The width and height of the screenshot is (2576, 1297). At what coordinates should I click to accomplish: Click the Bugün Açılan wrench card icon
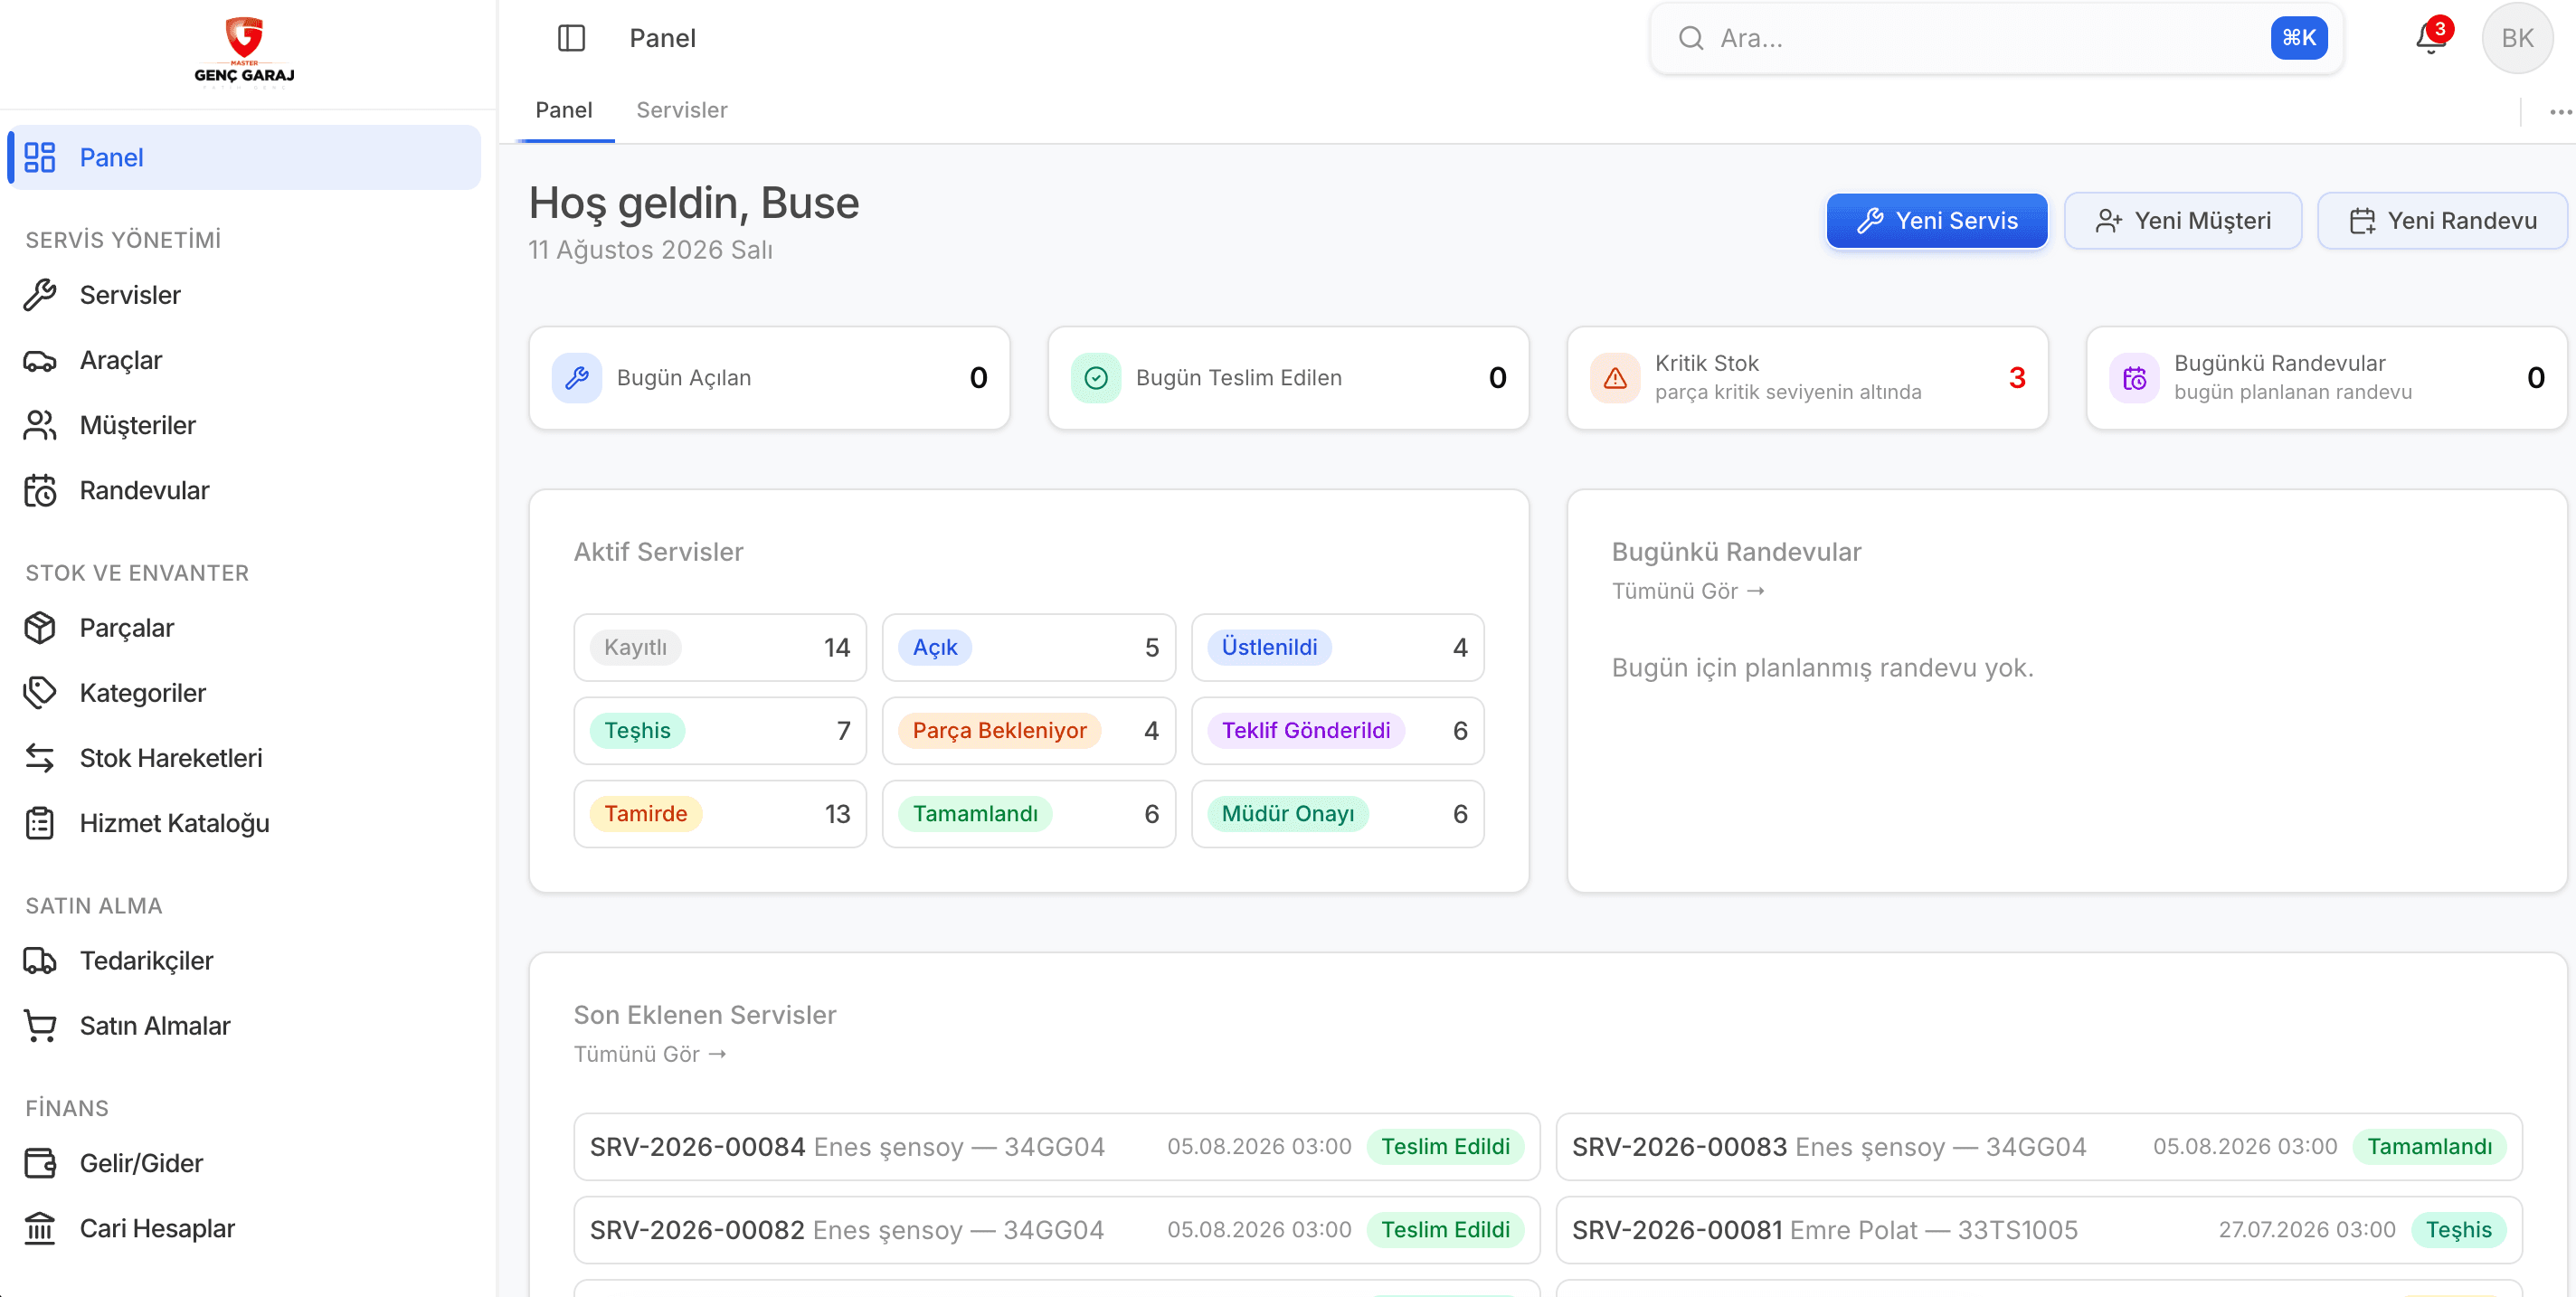[x=577, y=378]
